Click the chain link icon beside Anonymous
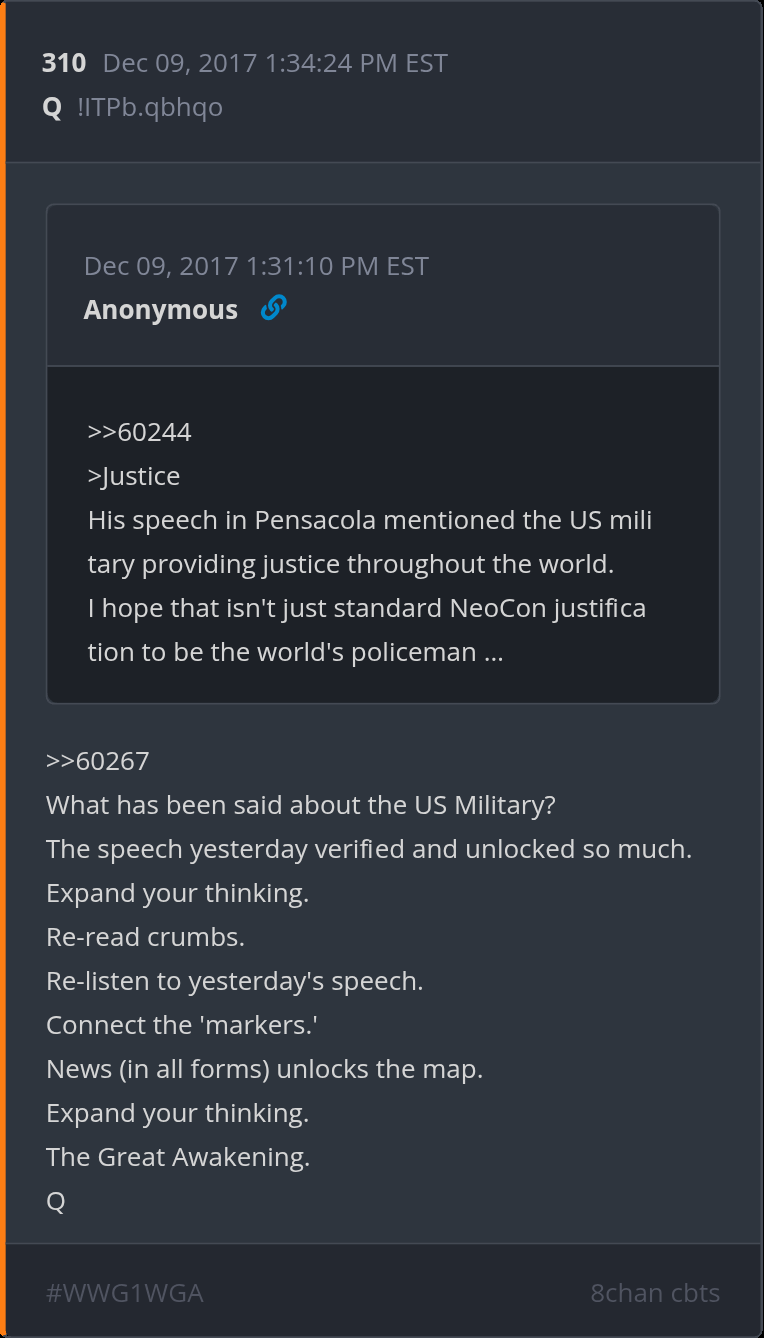The width and height of the screenshot is (764, 1338). 273,309
